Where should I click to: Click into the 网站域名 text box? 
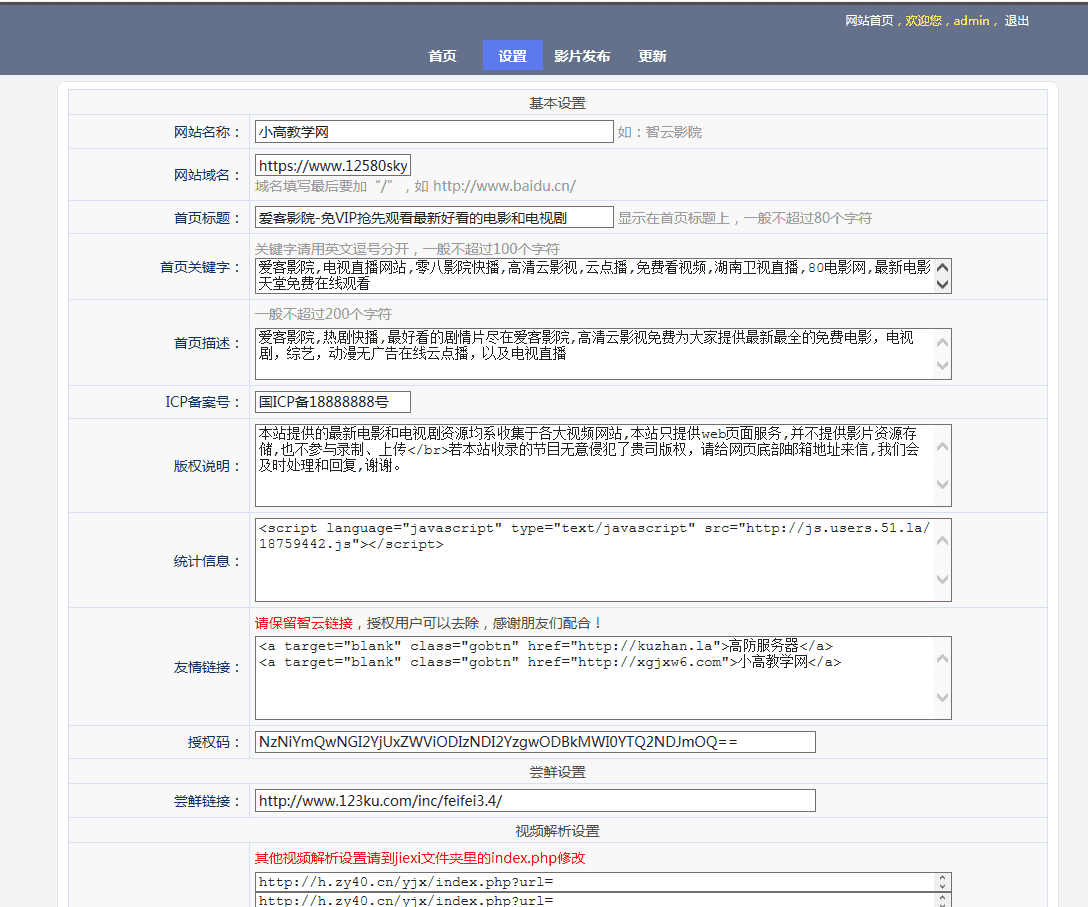(x=332, y=166)
